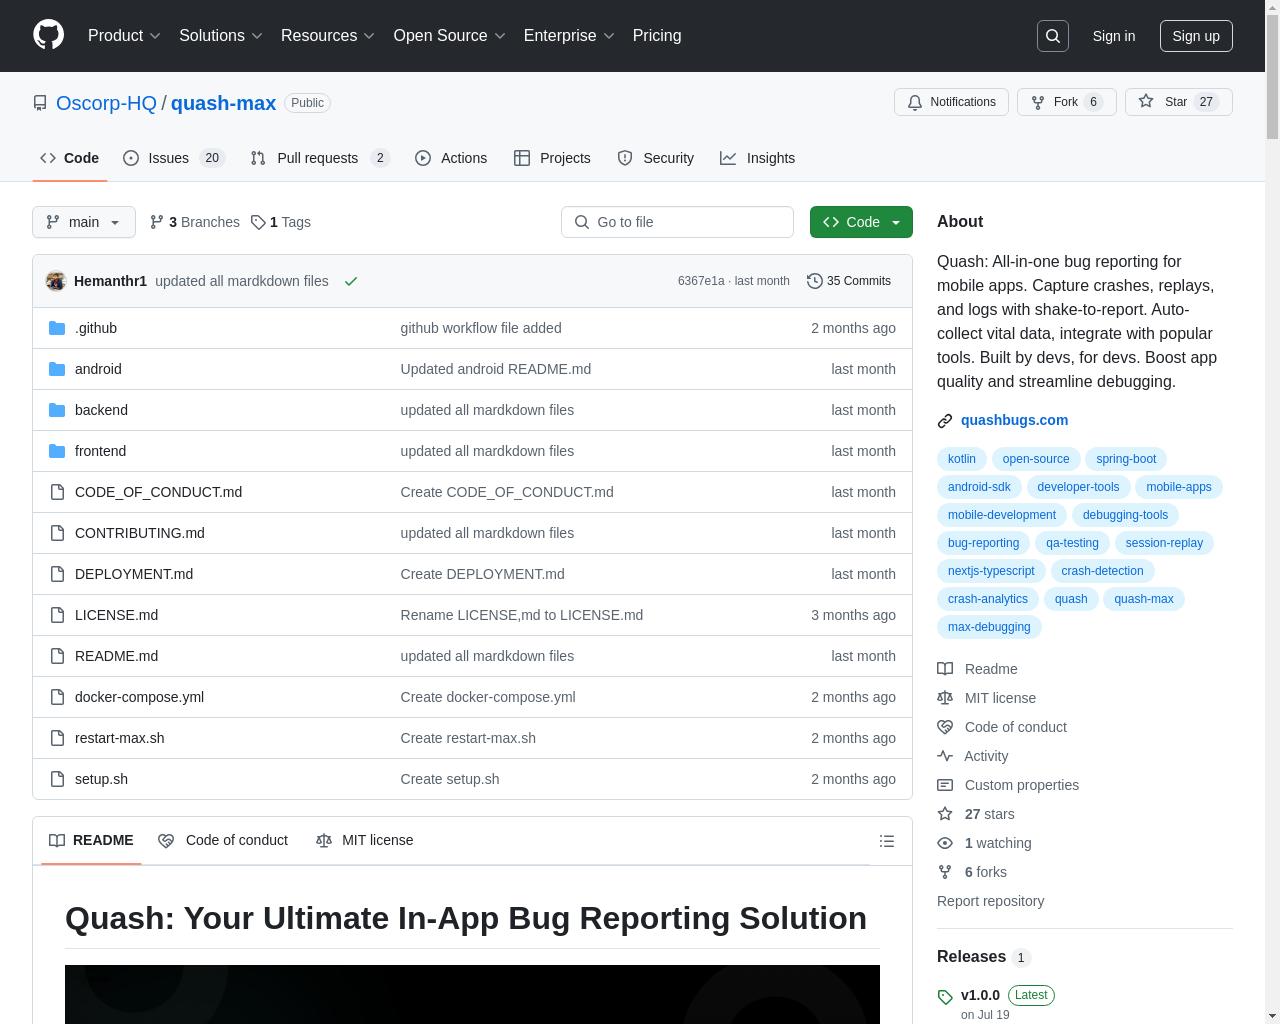Click the GitHub logo icon
Image resolution: width=1280 pixels, height=1024 pixels.
point(48,35)
